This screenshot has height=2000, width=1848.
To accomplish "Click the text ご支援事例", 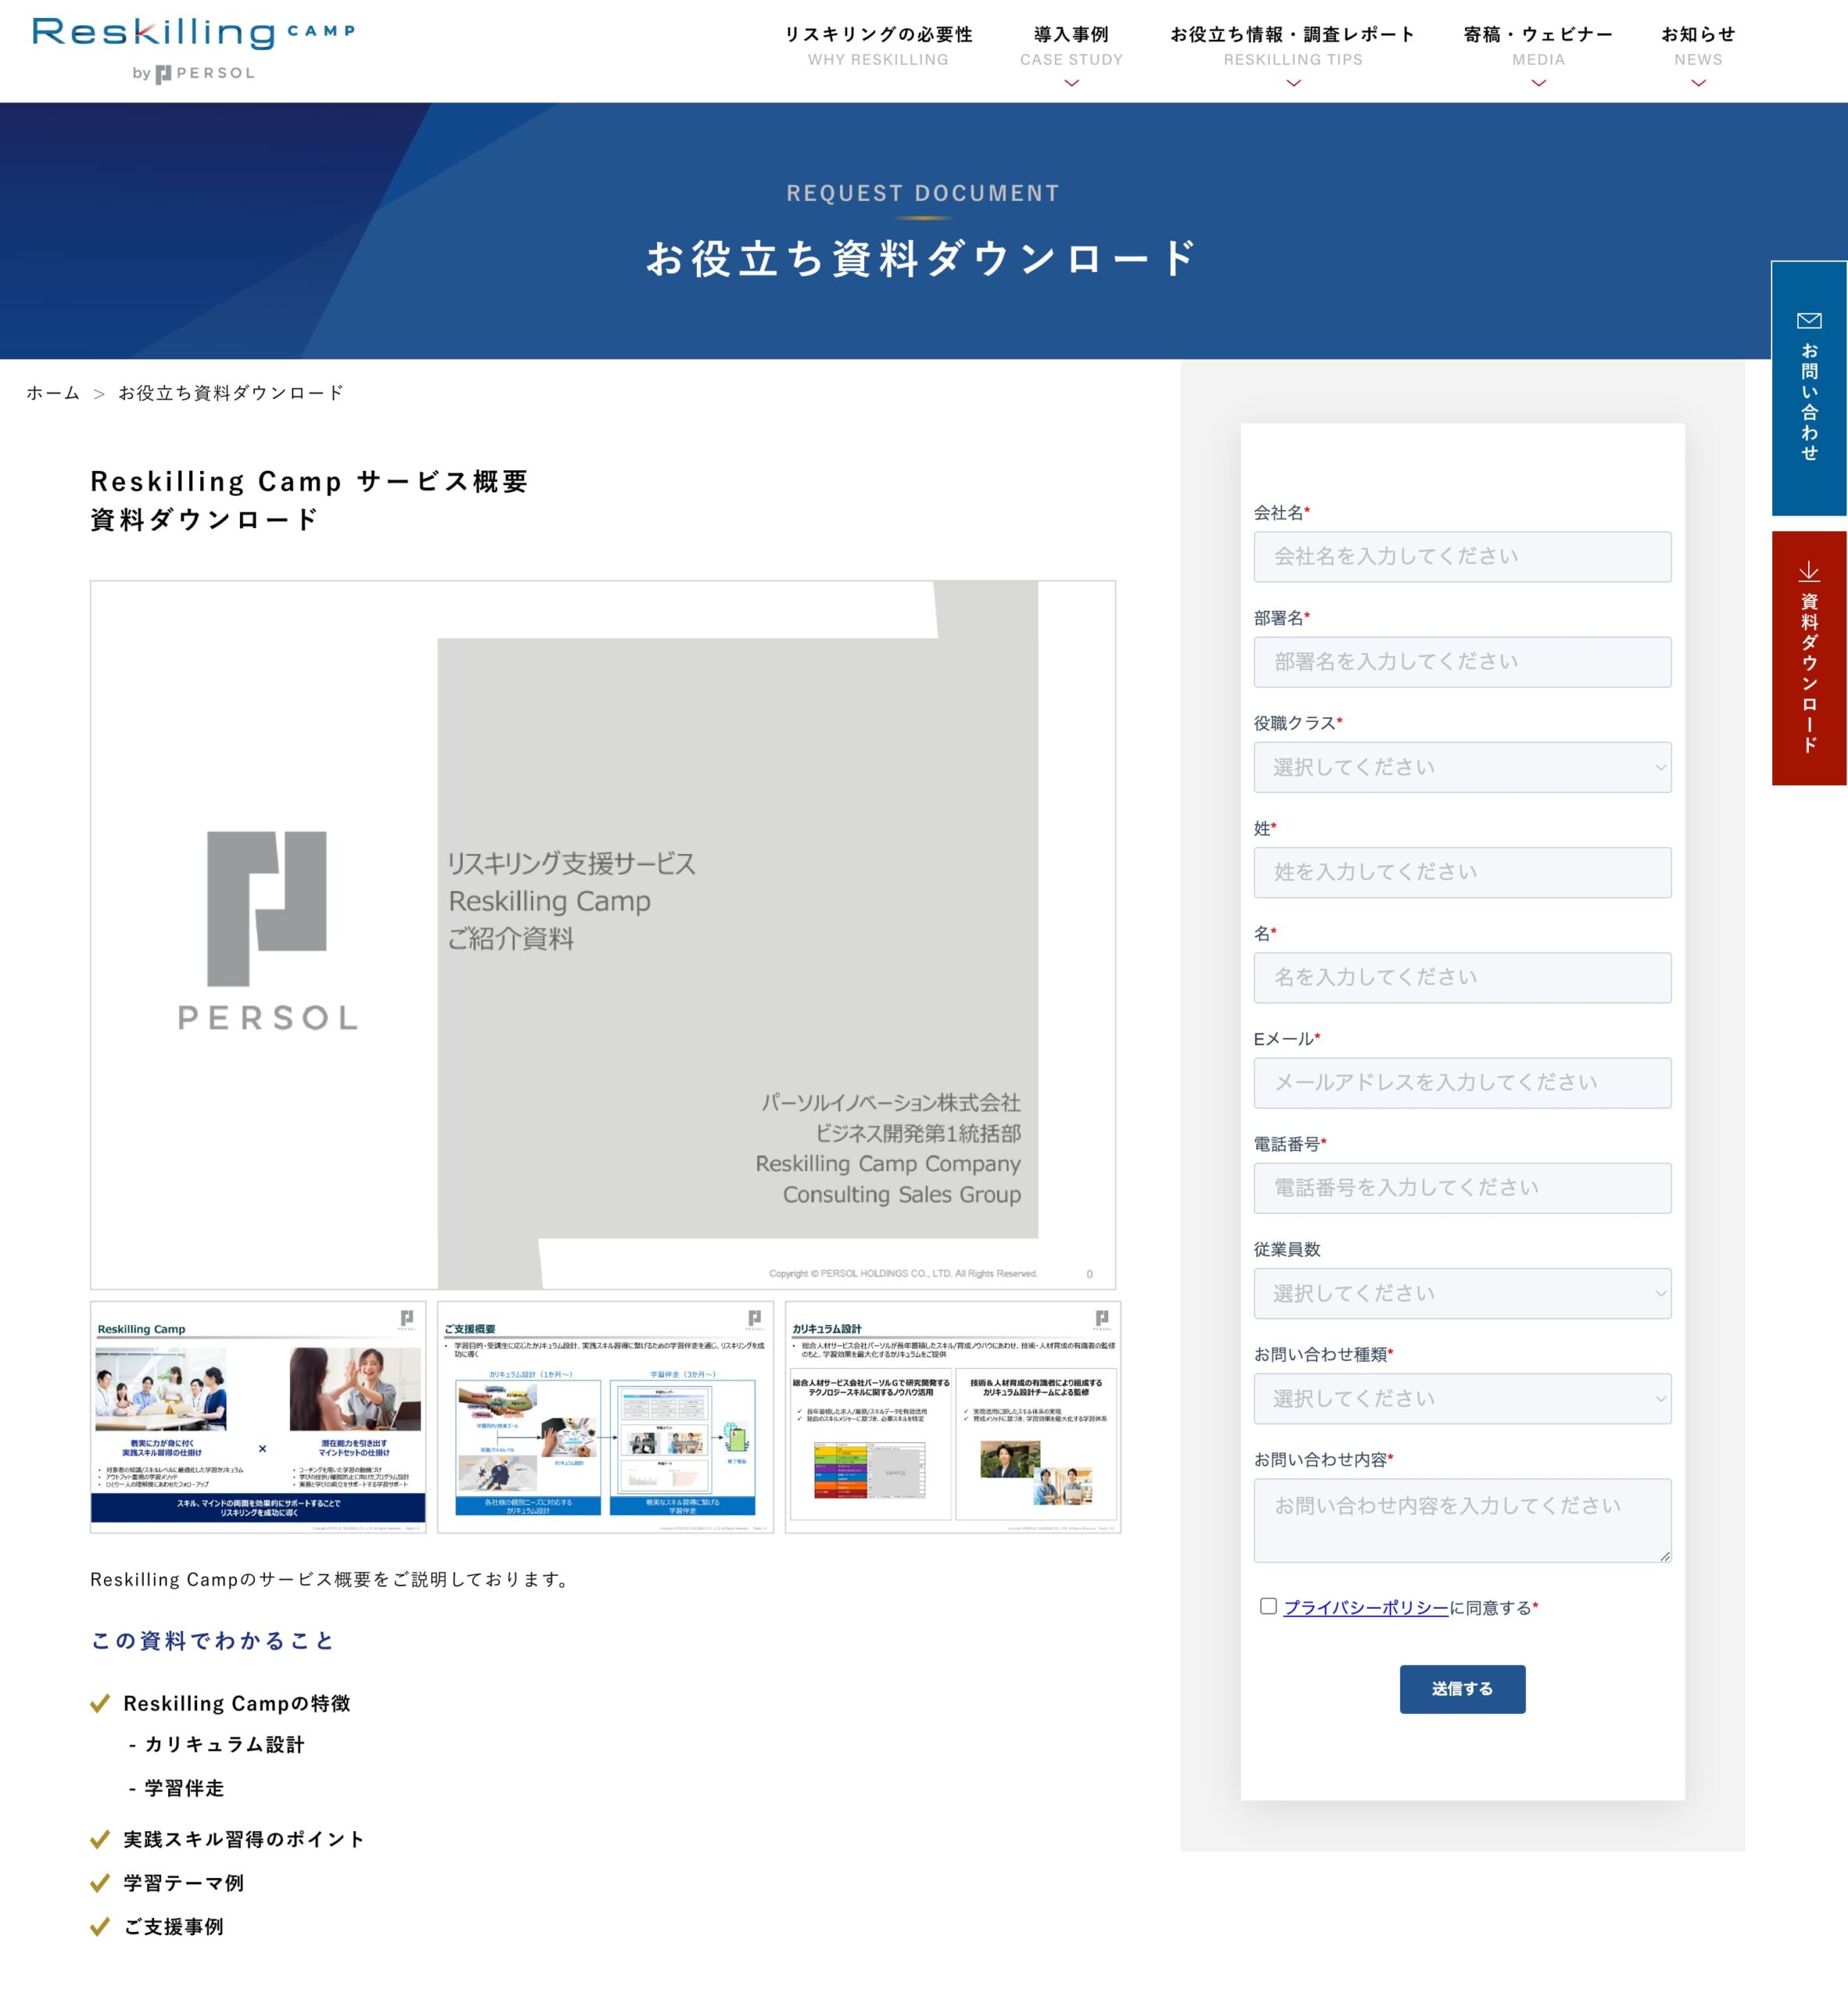I will click(173, 1926).
